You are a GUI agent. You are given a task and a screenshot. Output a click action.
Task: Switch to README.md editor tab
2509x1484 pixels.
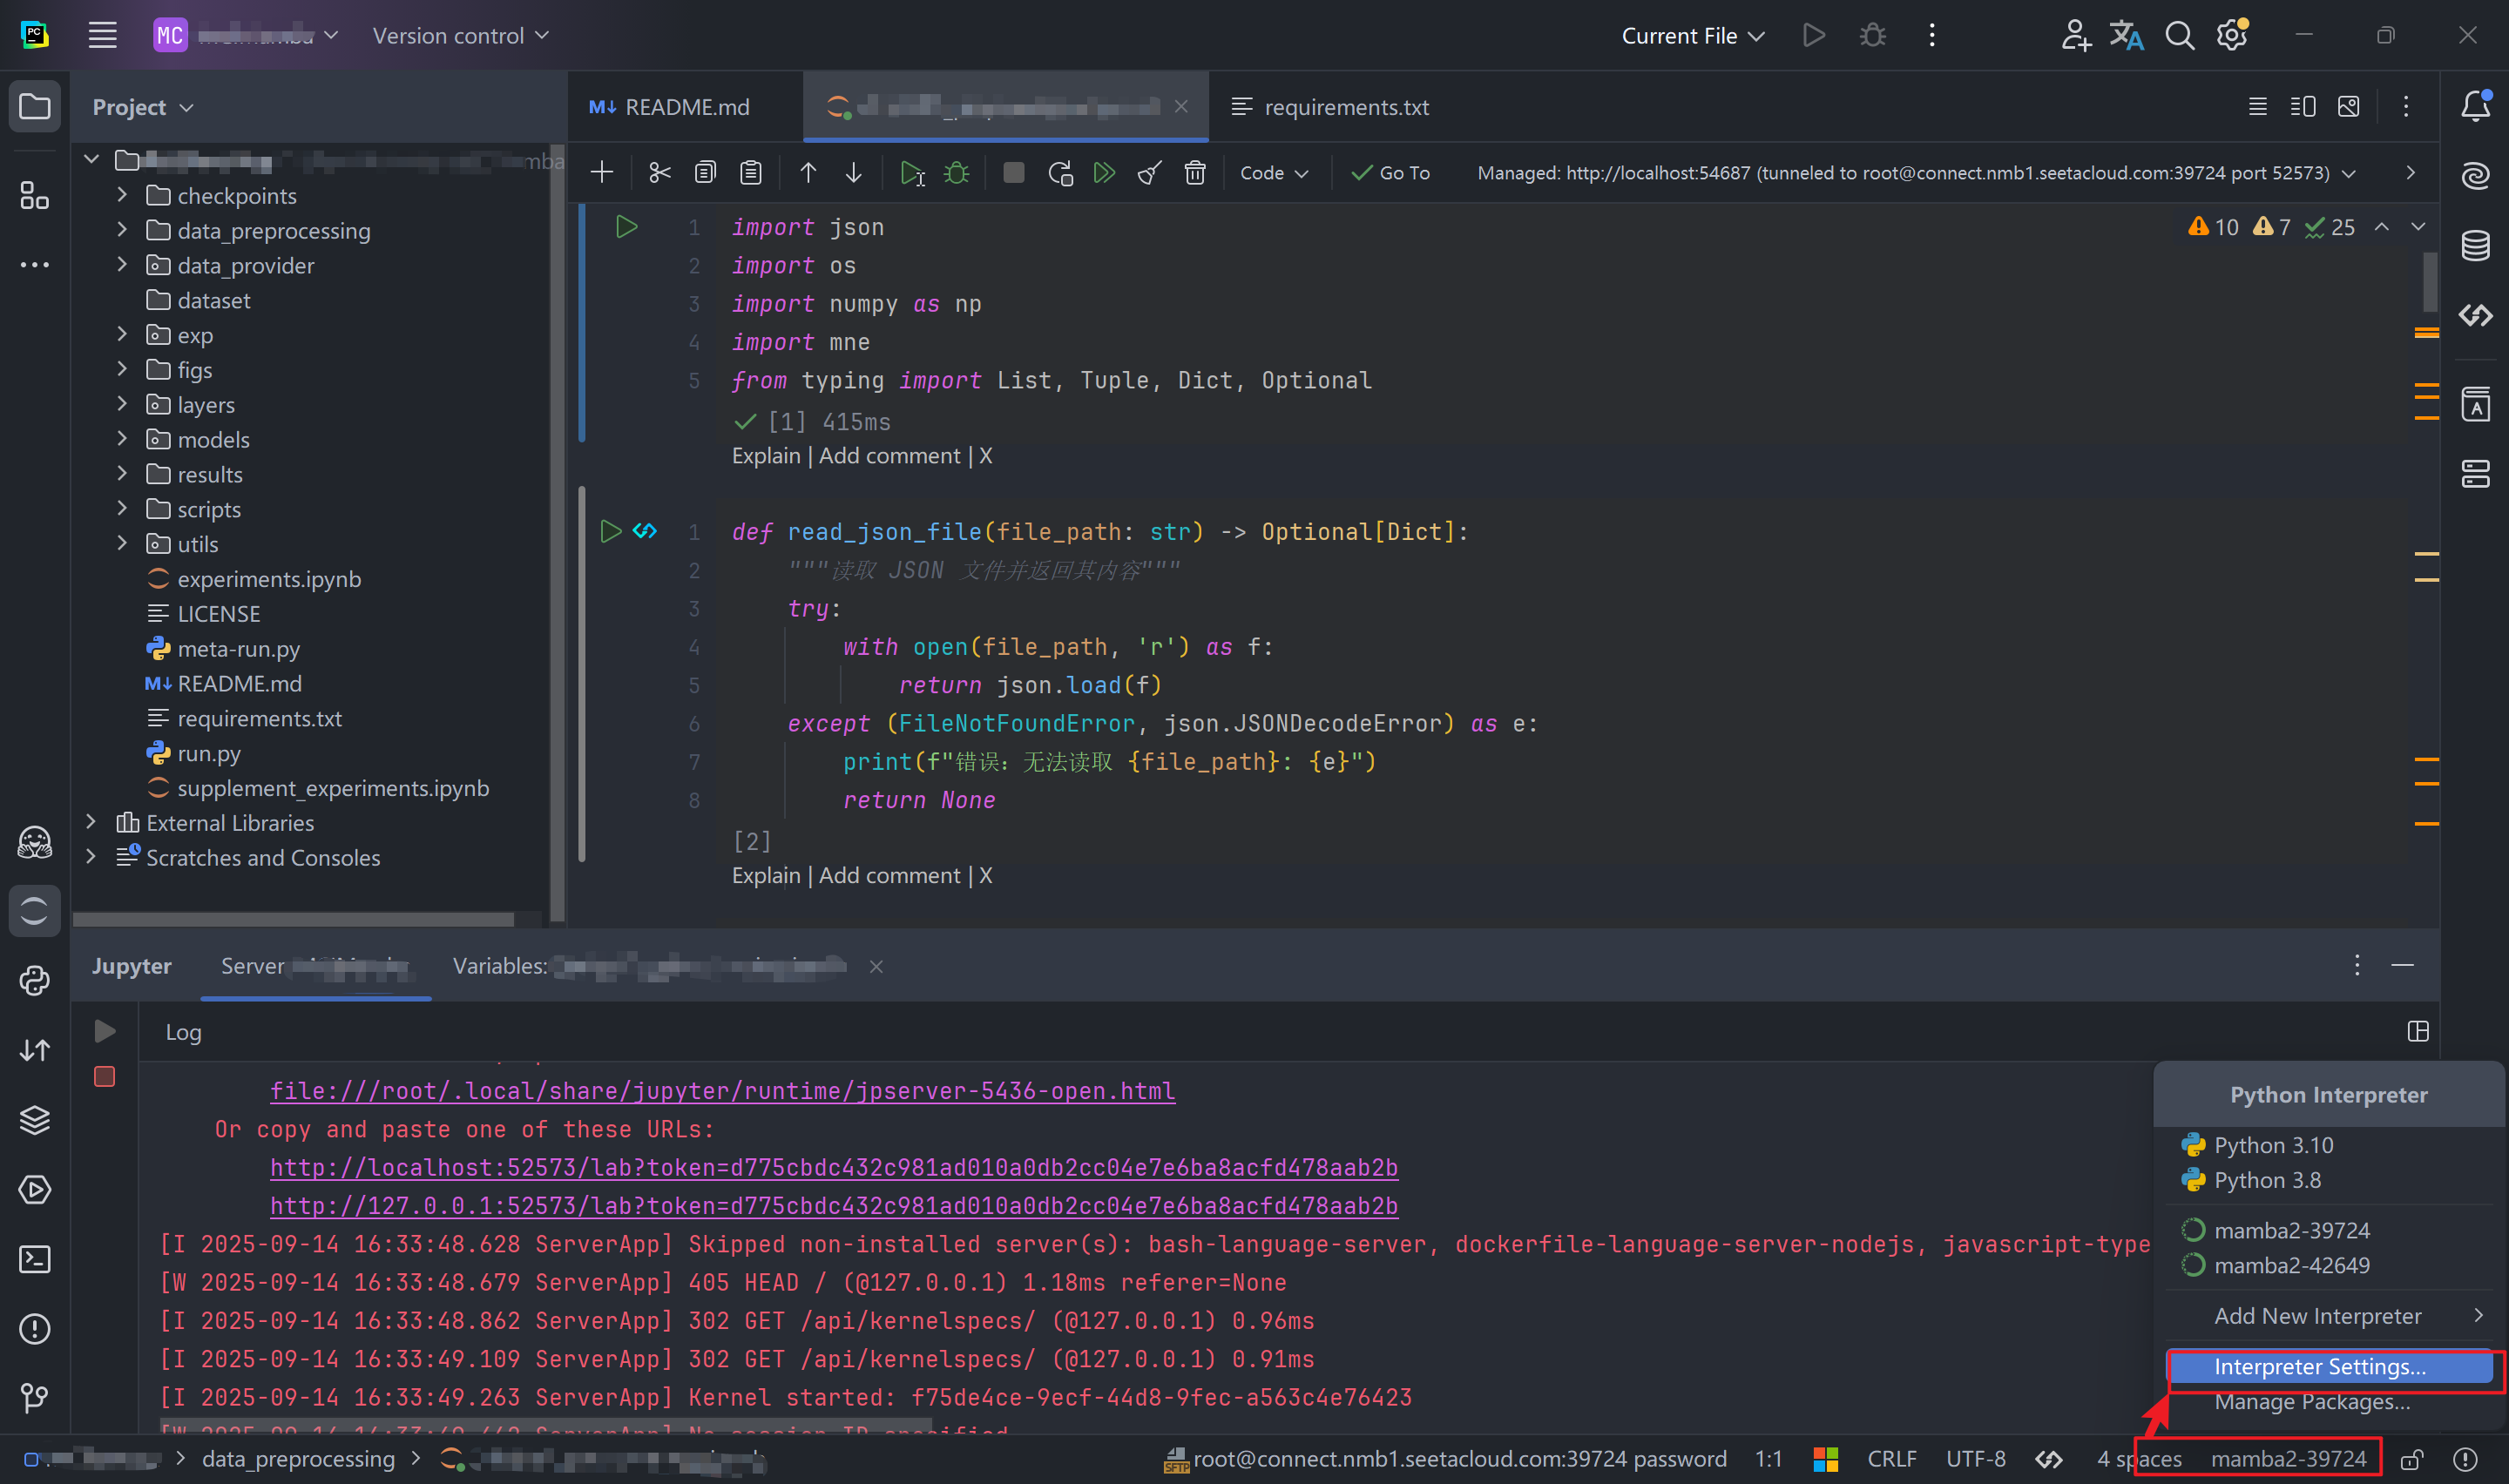click(685, 106)
